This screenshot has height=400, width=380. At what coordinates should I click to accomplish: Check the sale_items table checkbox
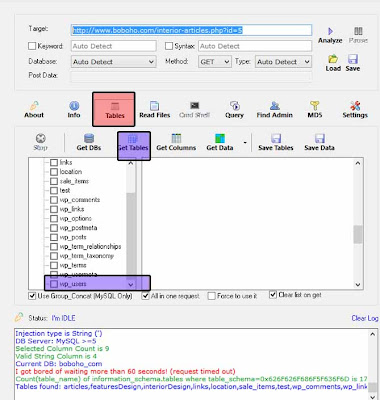pos(54,181)
